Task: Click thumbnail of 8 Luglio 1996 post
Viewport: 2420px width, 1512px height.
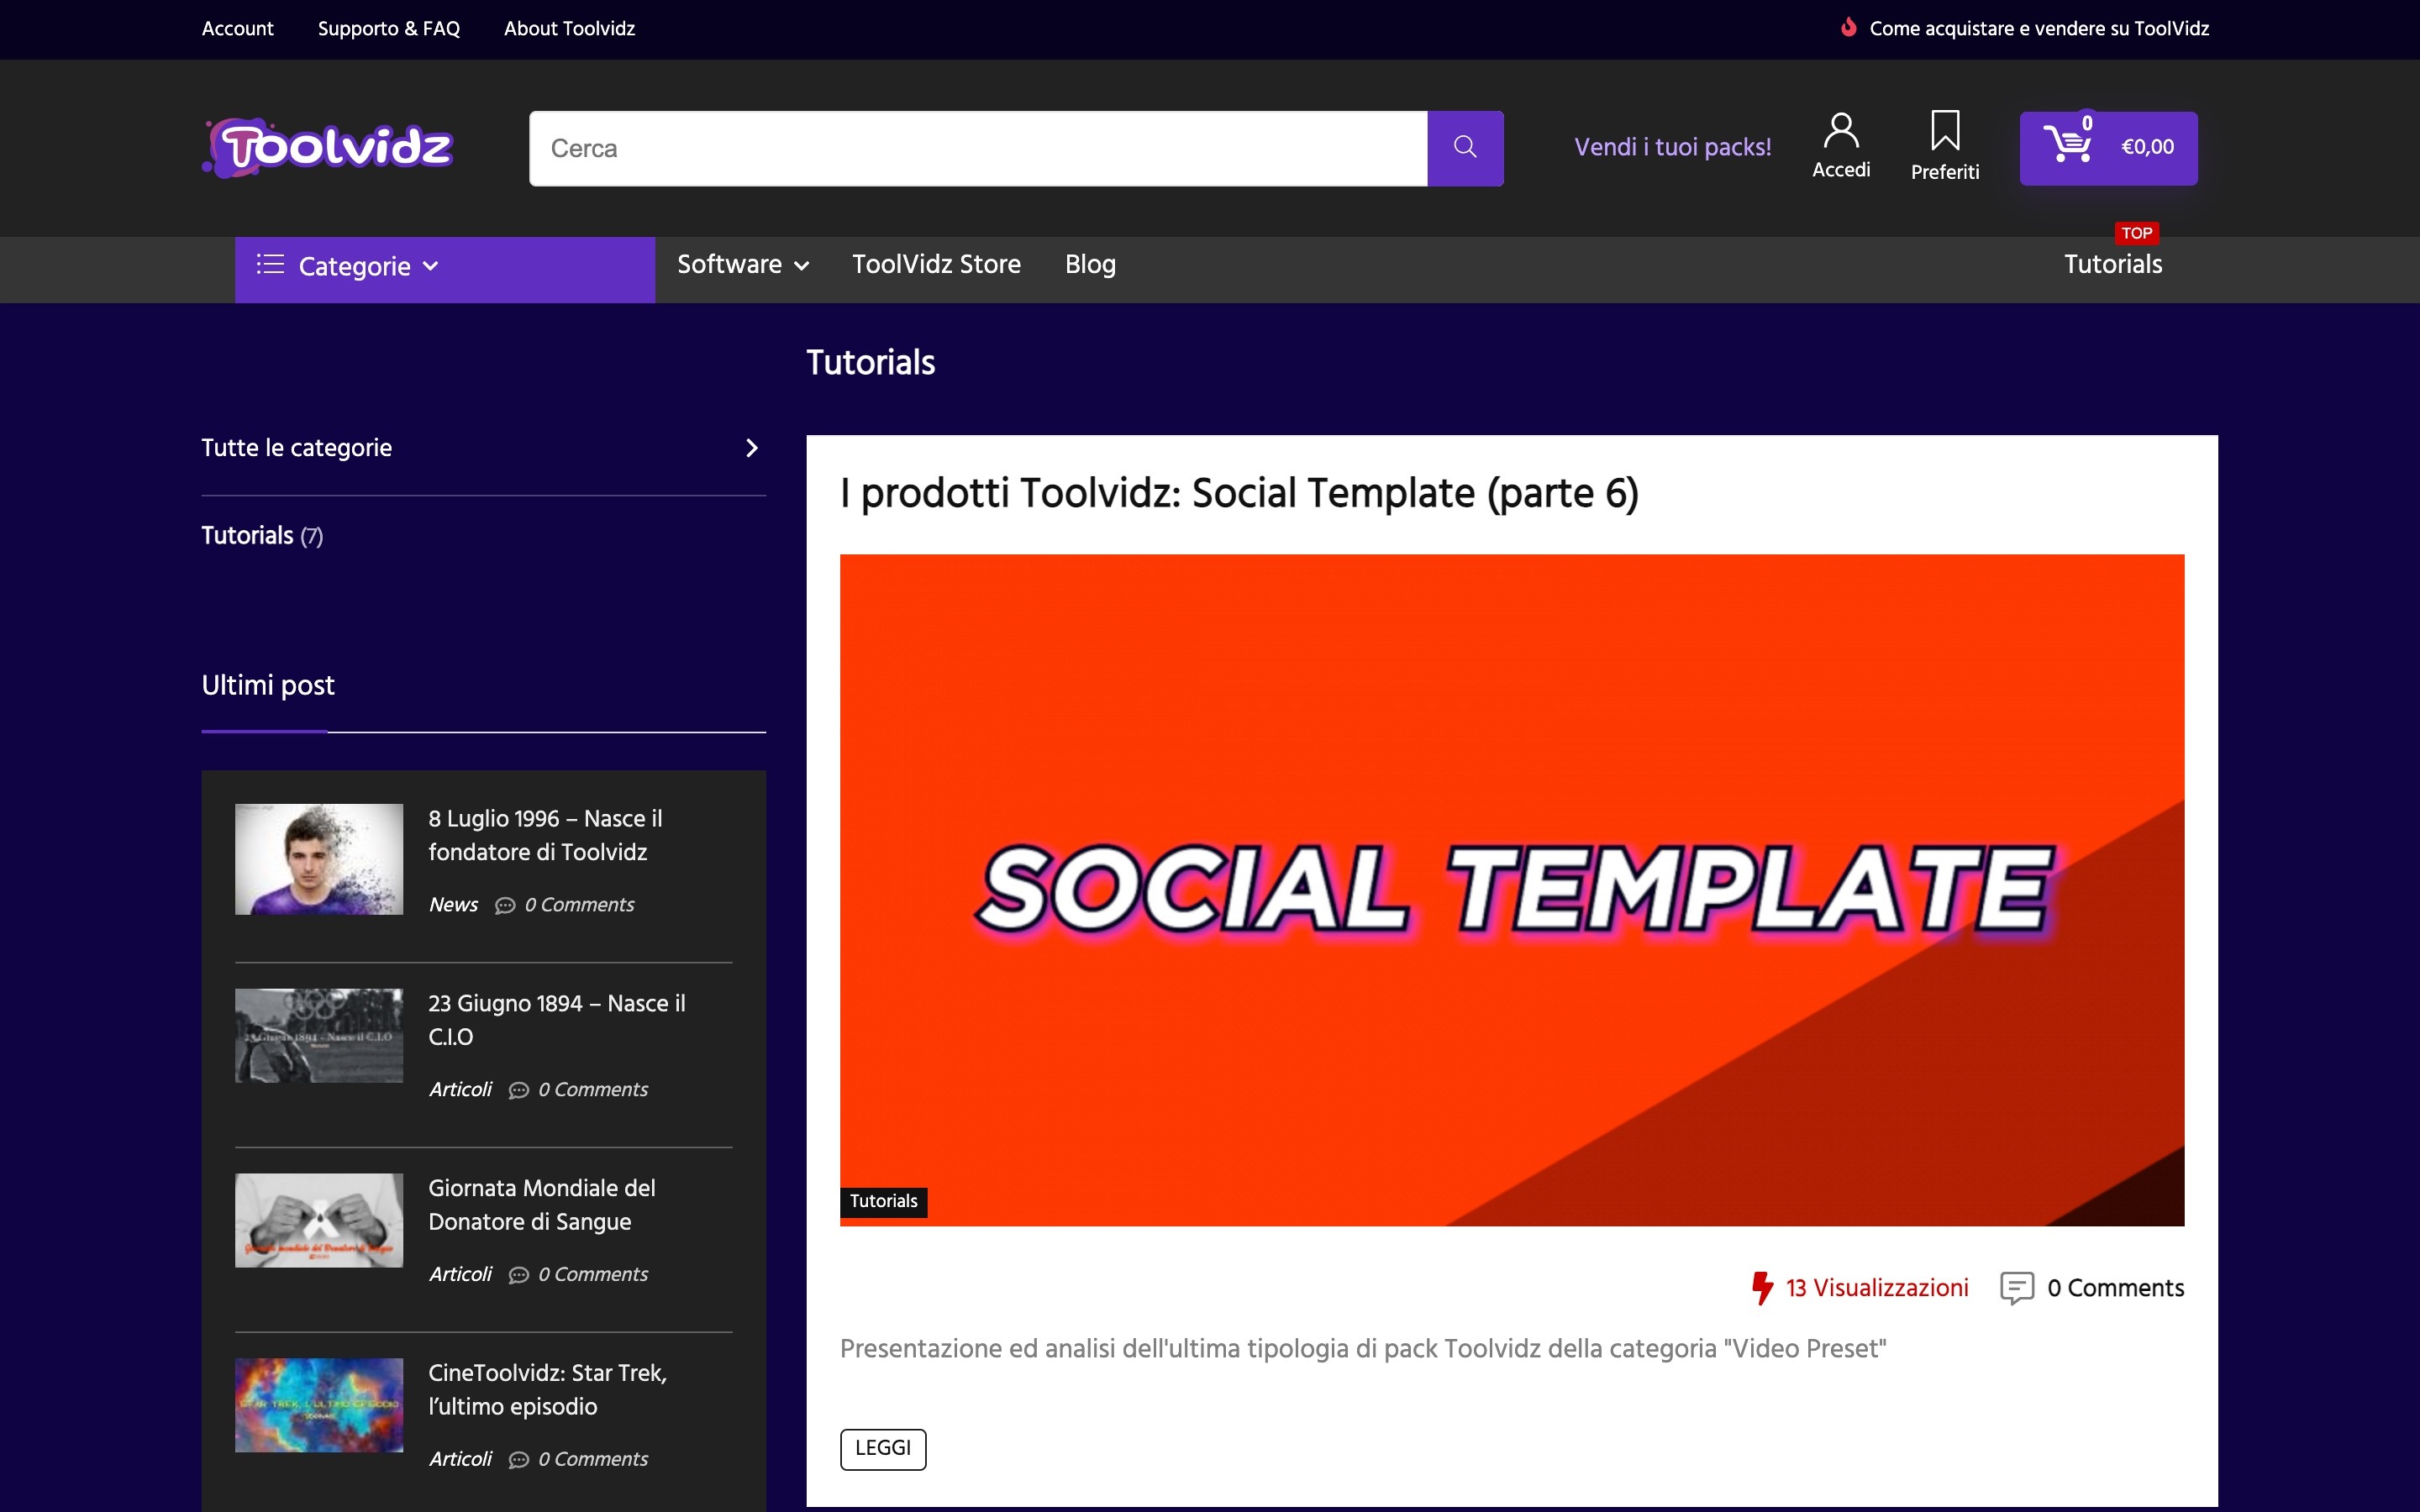Action: pos(319,859)
